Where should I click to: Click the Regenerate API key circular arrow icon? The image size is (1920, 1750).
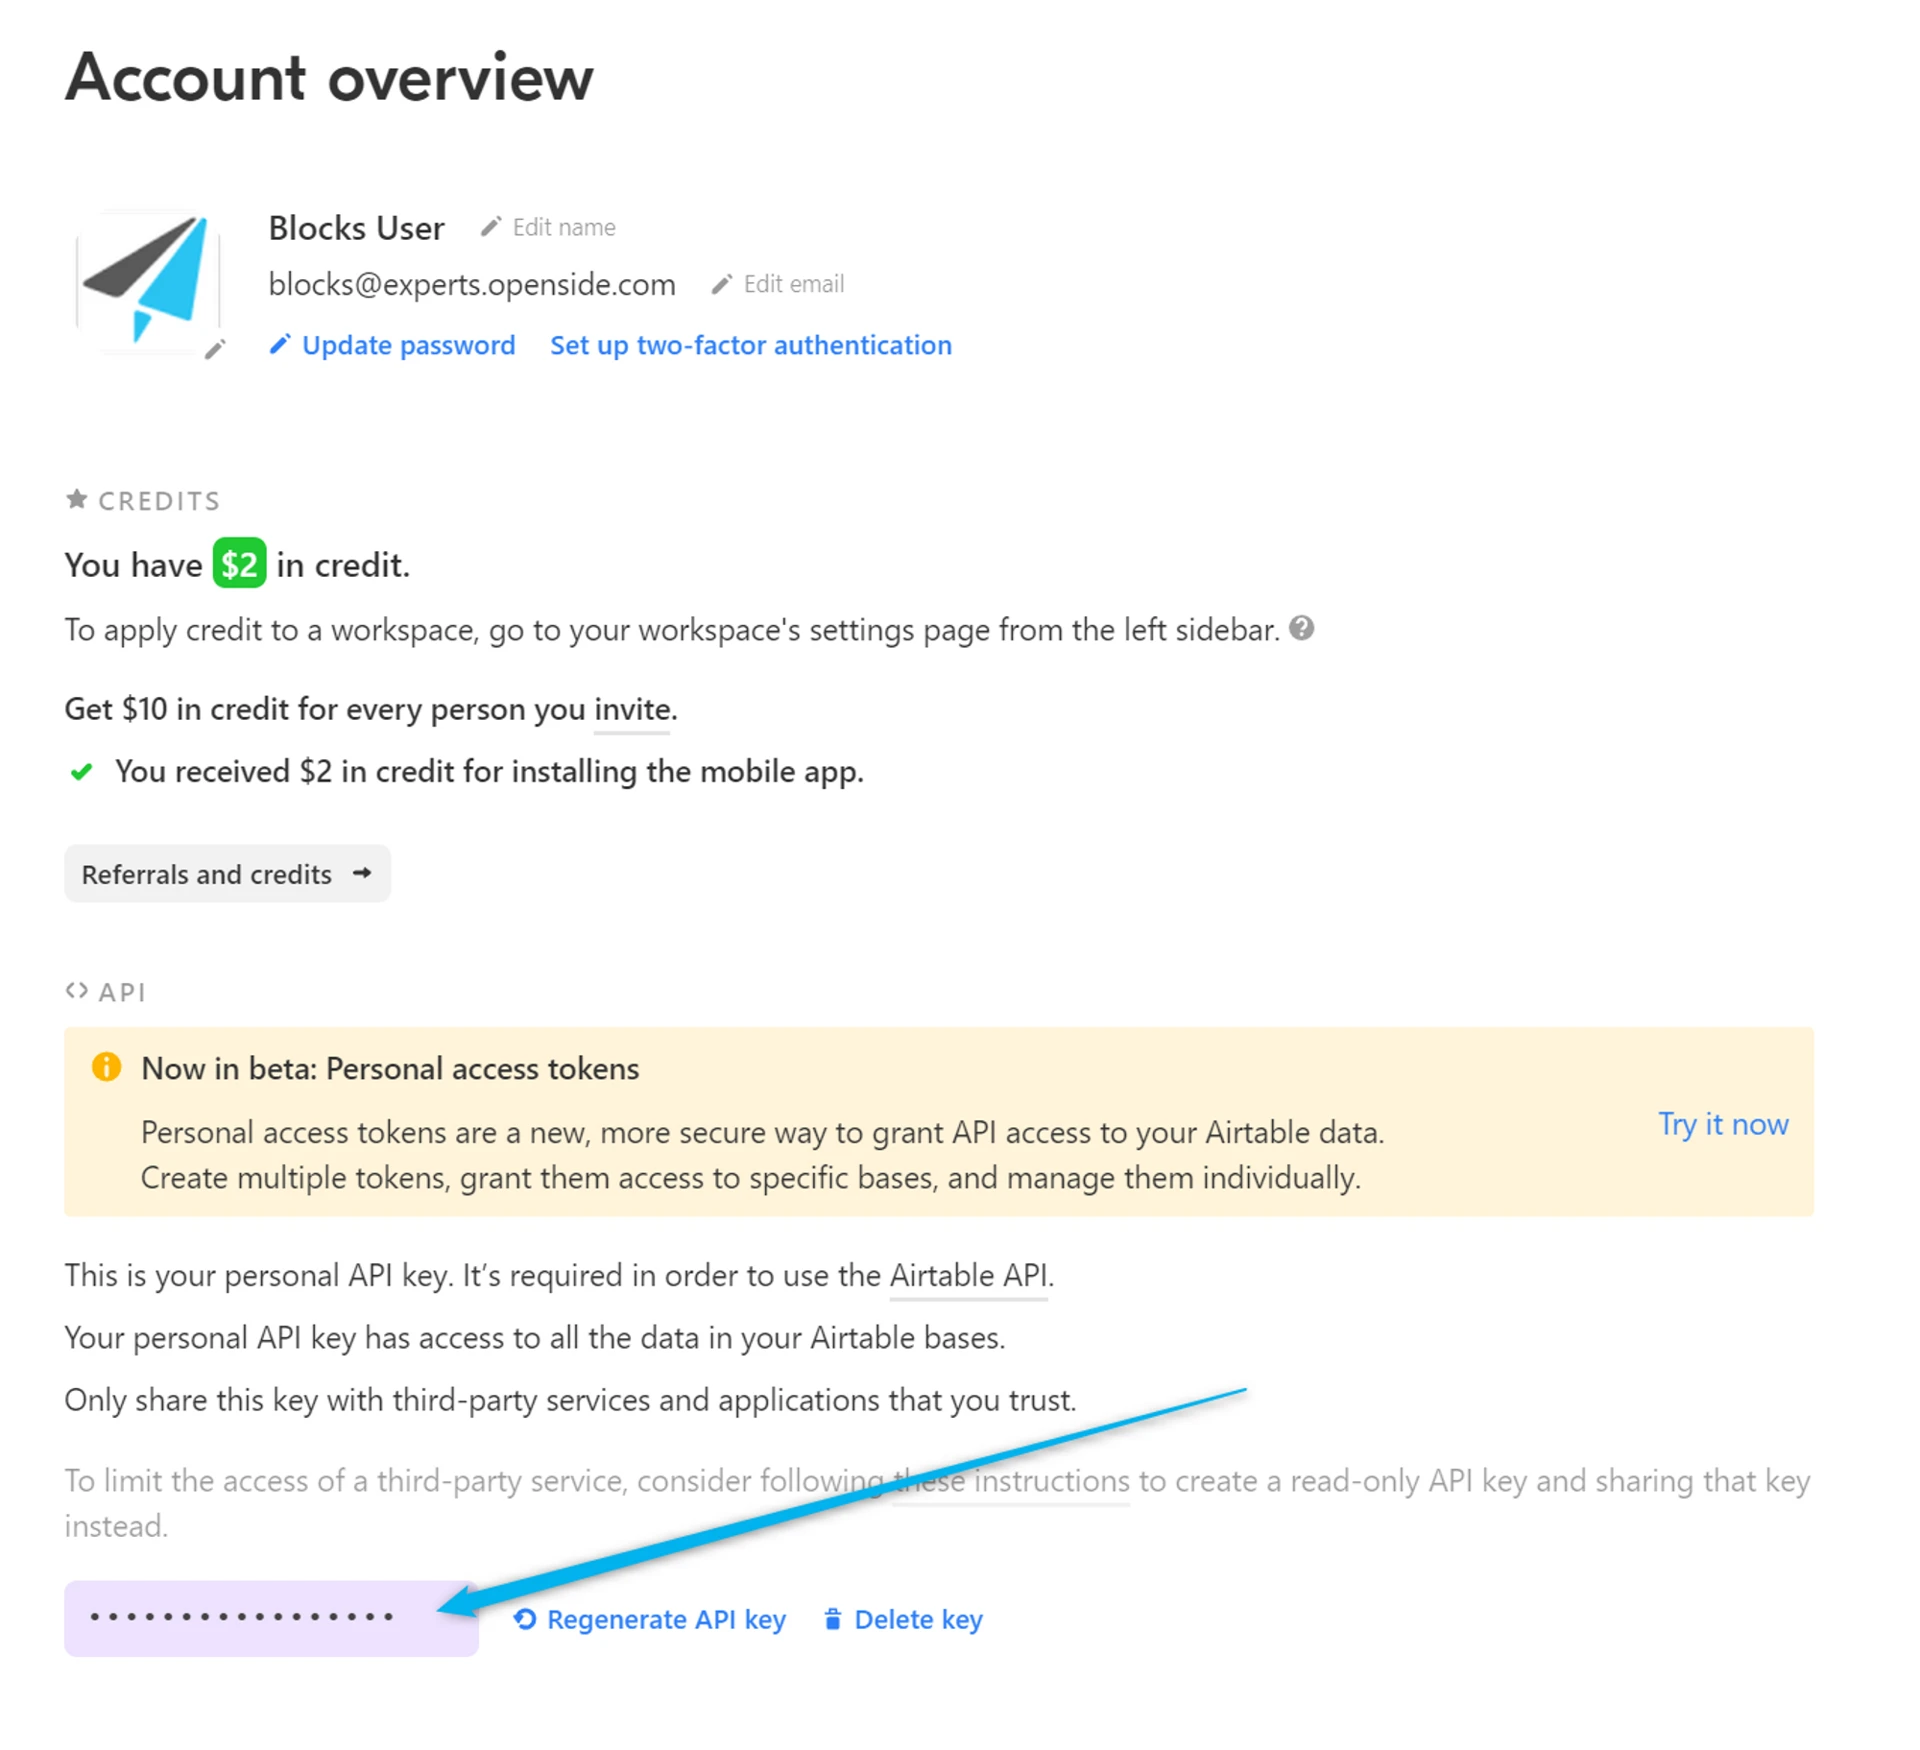pos(525,1619)
